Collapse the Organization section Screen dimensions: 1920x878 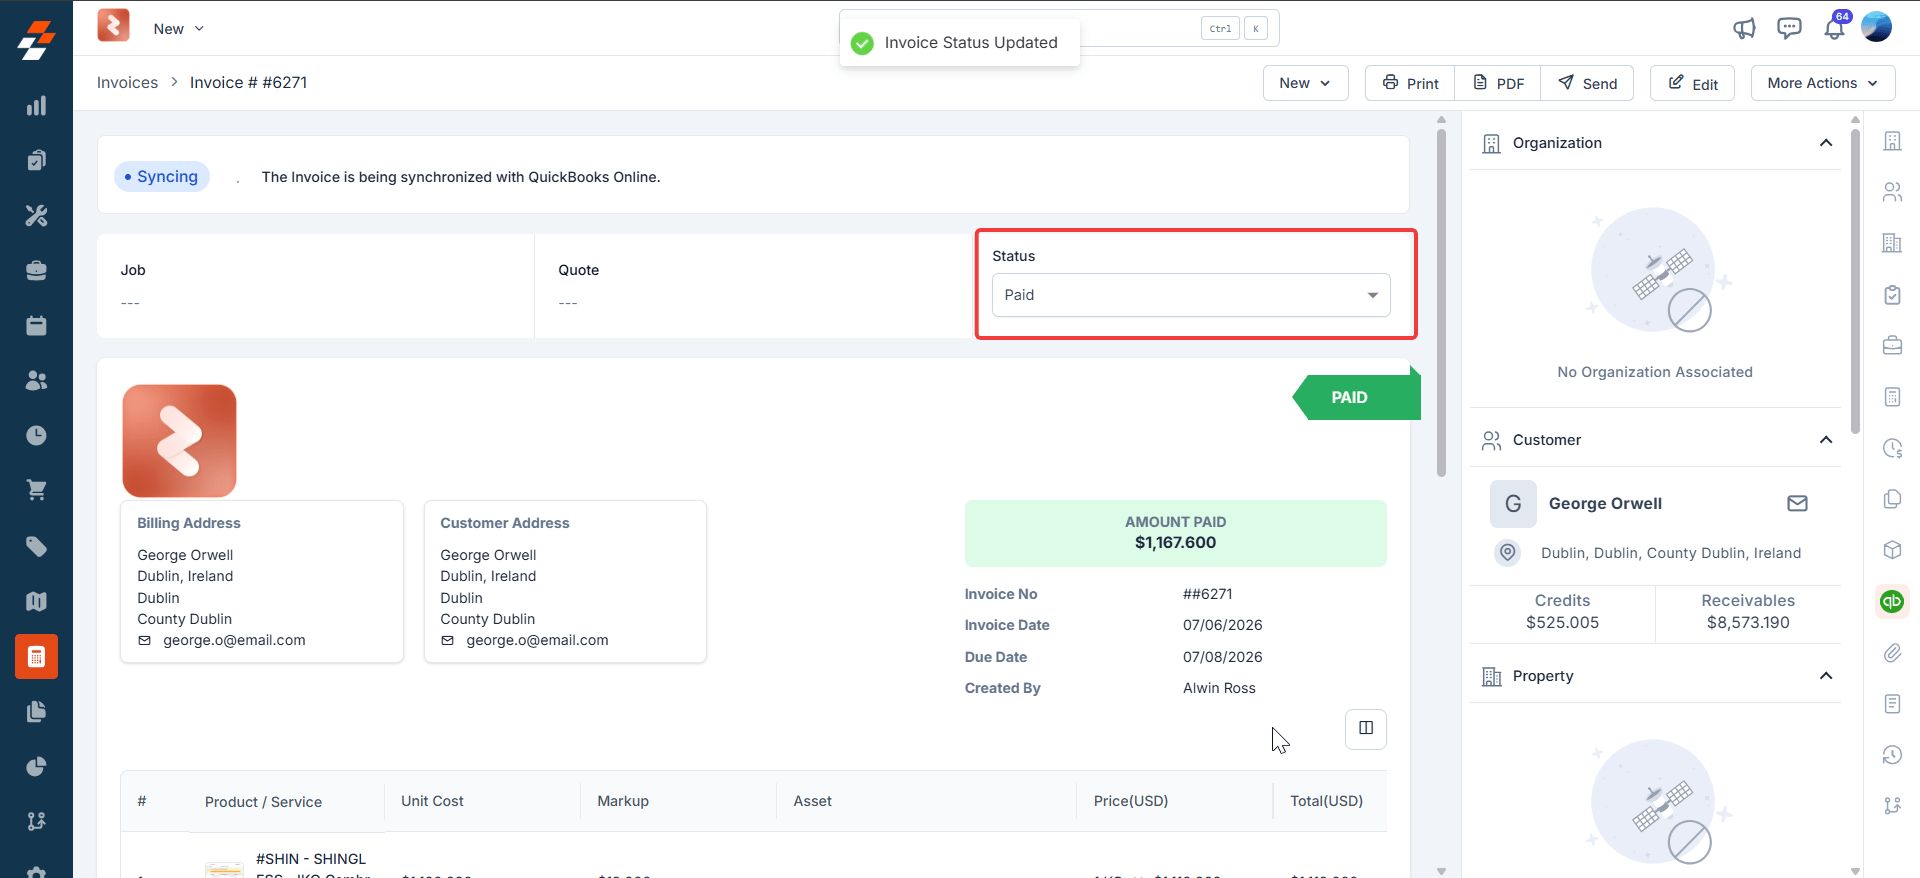(1826, 143)
